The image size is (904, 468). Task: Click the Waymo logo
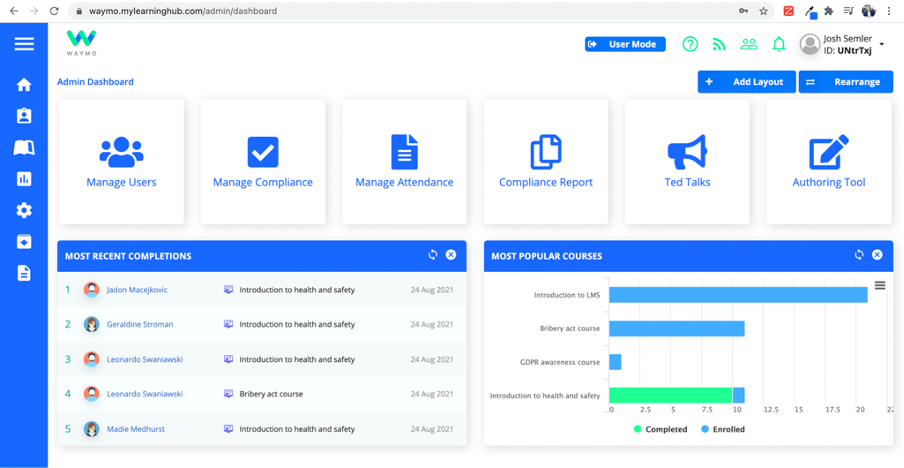pos(81,43)
